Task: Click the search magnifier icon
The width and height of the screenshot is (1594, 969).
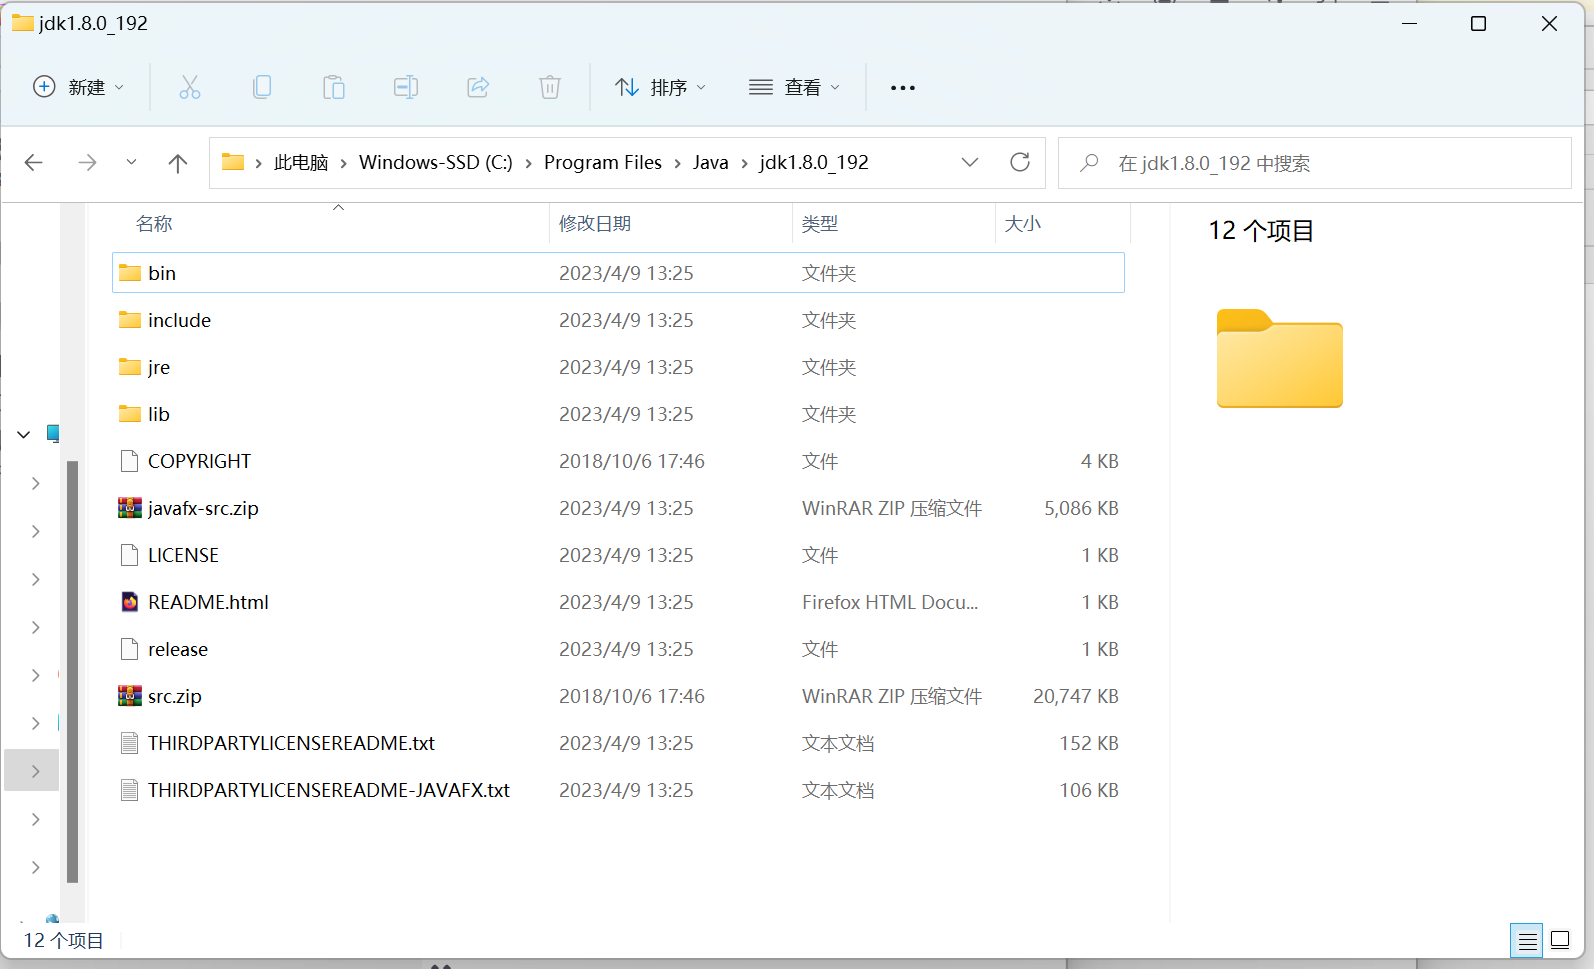Action: point(1090,163)
